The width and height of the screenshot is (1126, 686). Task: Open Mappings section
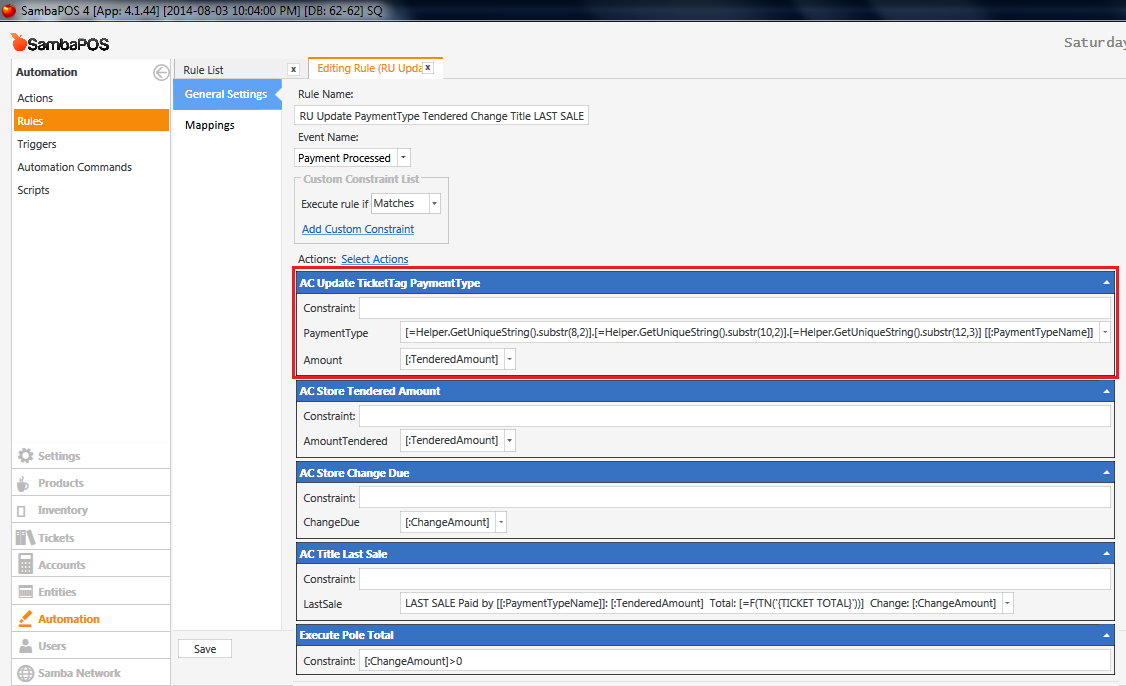pyautogui.click(x=210, y=125)
